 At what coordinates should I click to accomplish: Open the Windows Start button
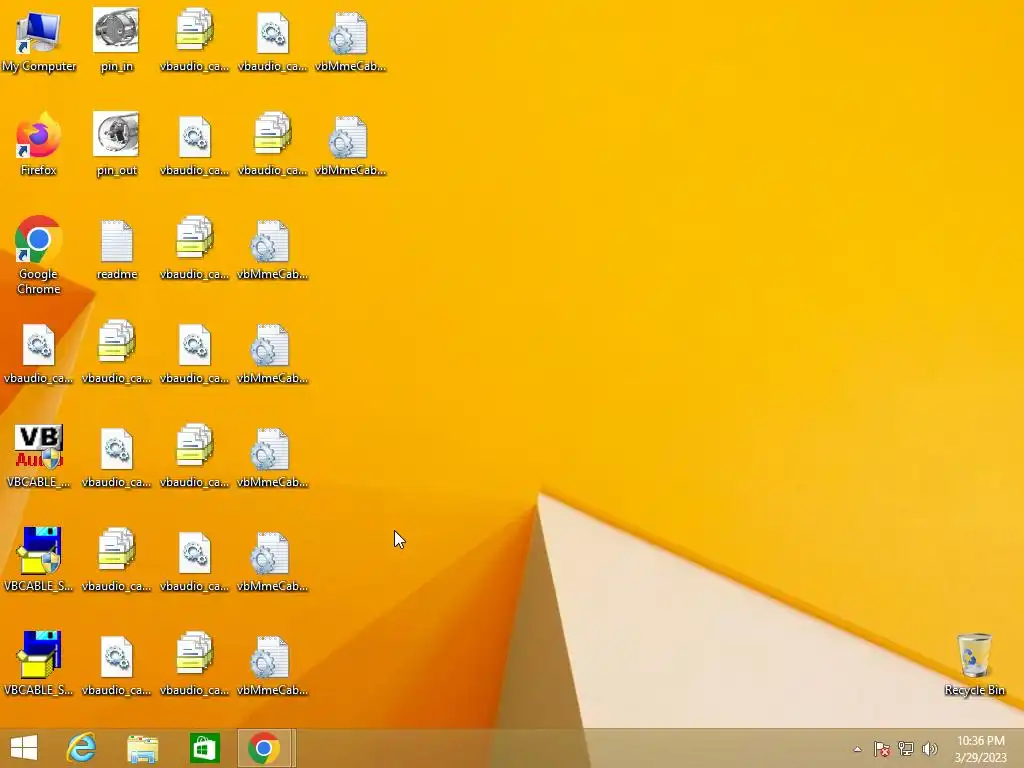[24, 748]
